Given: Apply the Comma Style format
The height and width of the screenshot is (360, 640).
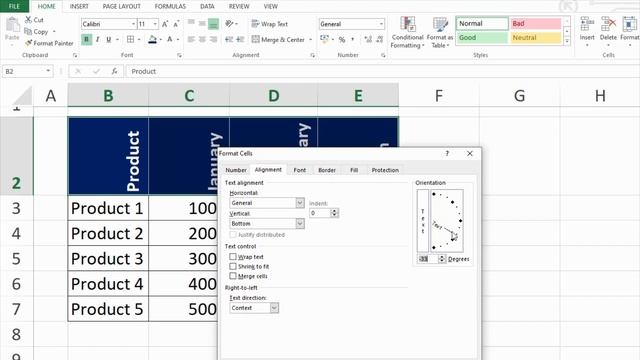Looking at the screenshot, I should 353,39.
